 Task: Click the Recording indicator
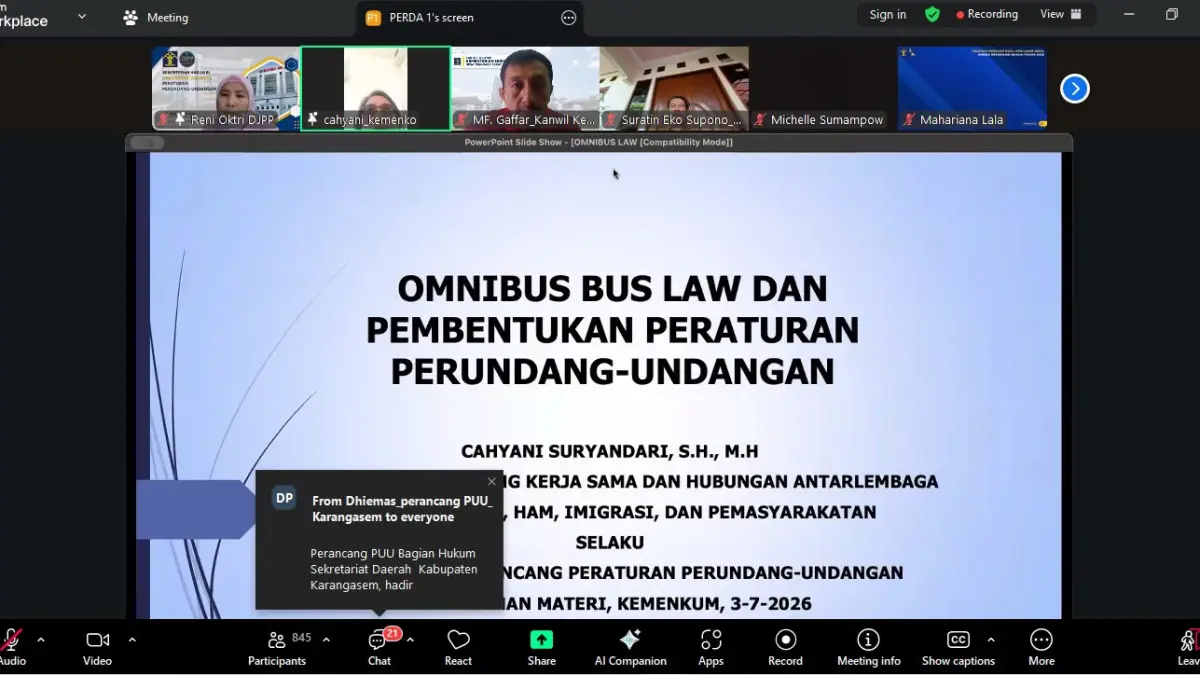click(x=987, y=15)
